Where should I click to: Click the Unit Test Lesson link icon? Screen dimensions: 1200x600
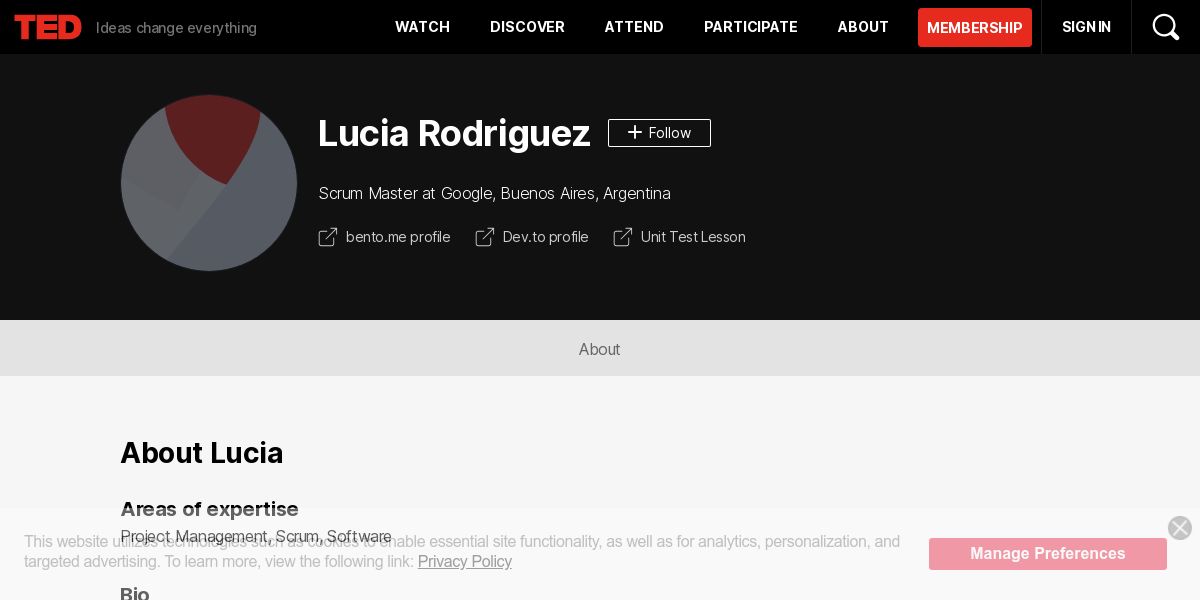coord(623,237)
